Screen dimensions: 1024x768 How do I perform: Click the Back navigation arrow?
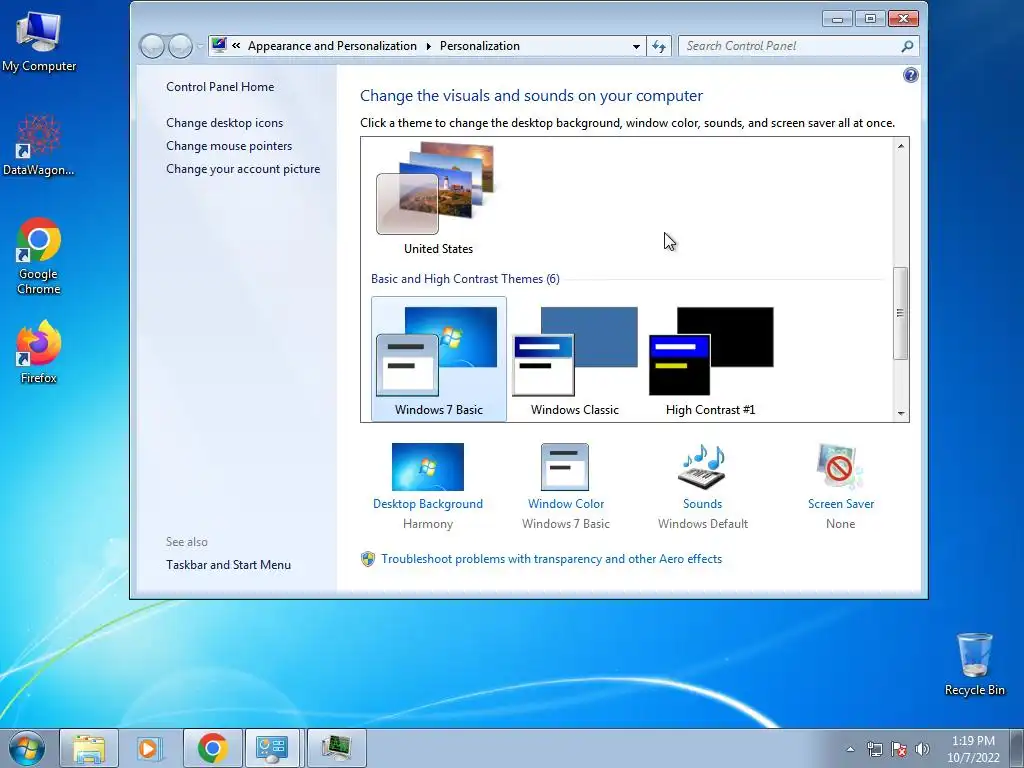152,46
